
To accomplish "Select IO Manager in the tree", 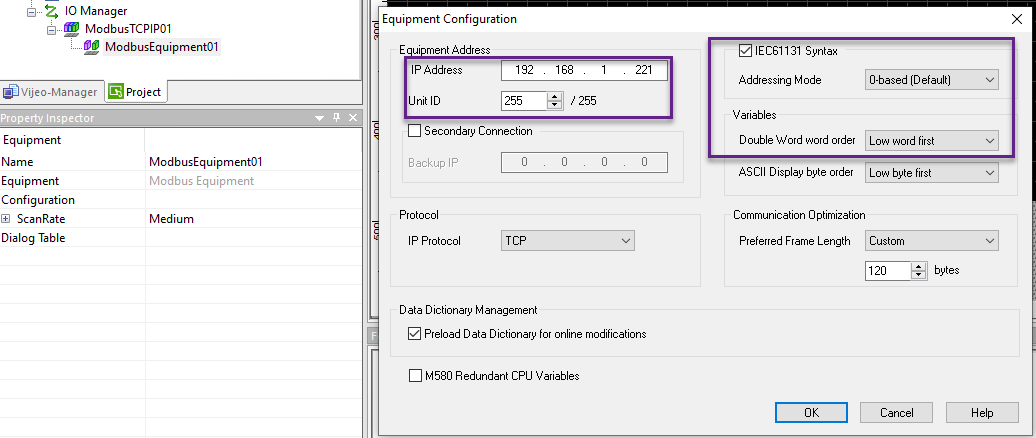I will coord(96,11).
